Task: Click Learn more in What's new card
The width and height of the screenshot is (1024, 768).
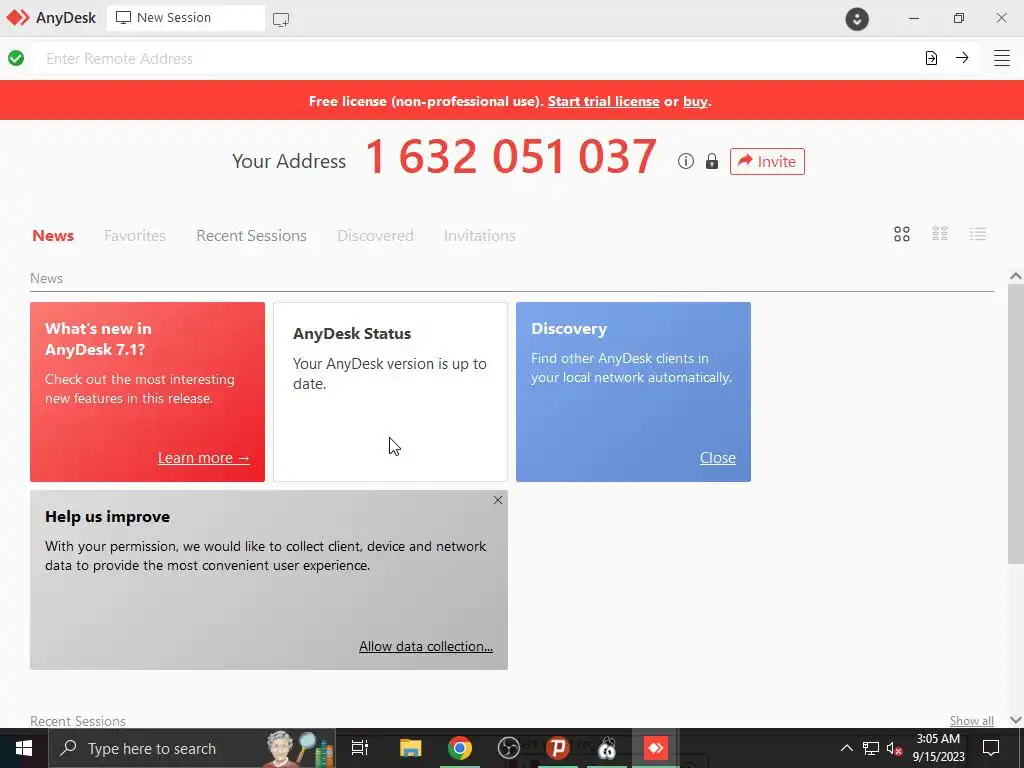Action: (204, 458)
